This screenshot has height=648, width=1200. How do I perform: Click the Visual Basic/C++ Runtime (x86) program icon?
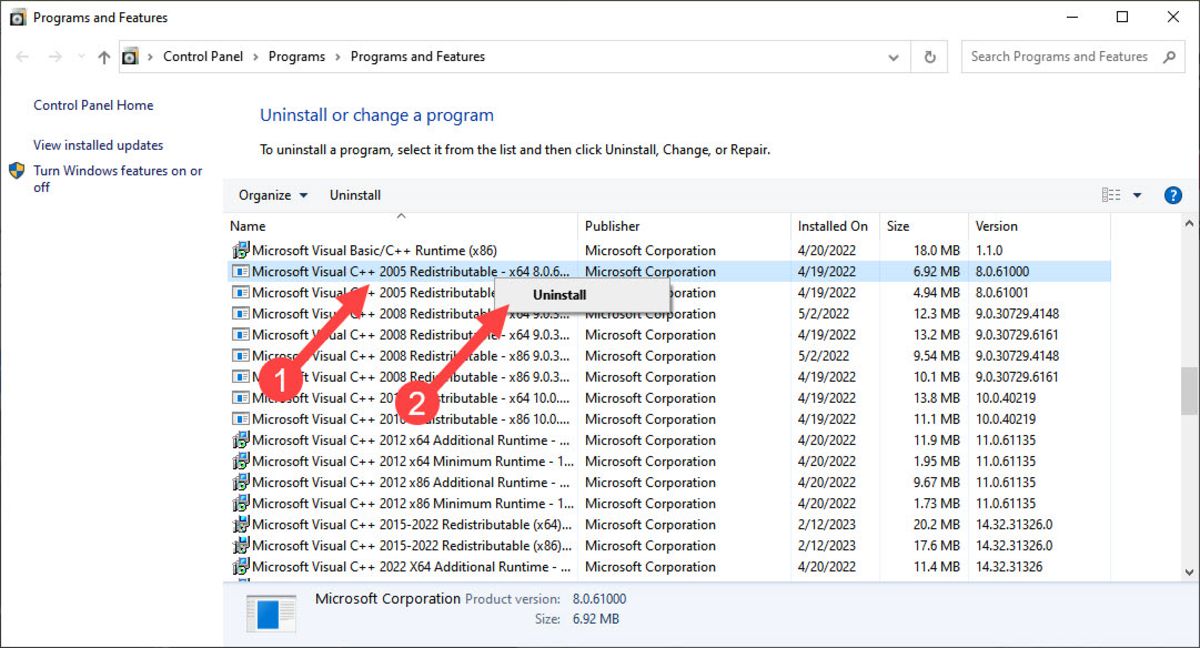point(240,251)
